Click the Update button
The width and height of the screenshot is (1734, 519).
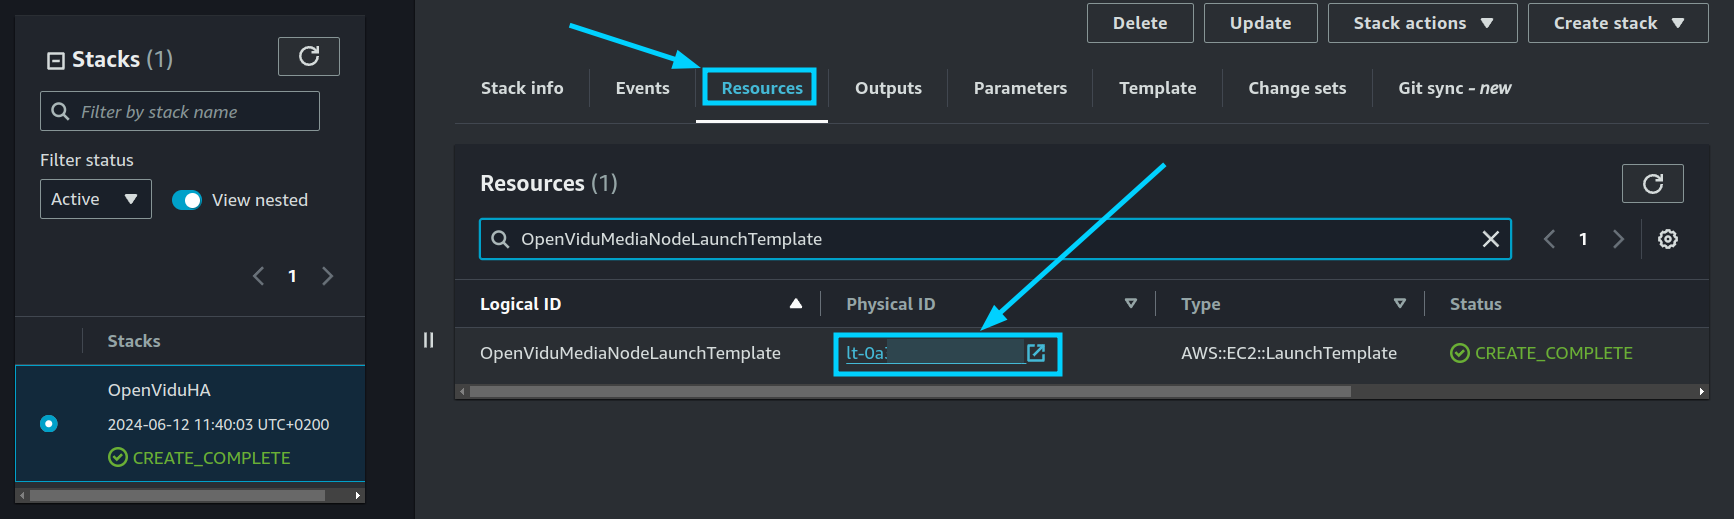[1260, 23]
